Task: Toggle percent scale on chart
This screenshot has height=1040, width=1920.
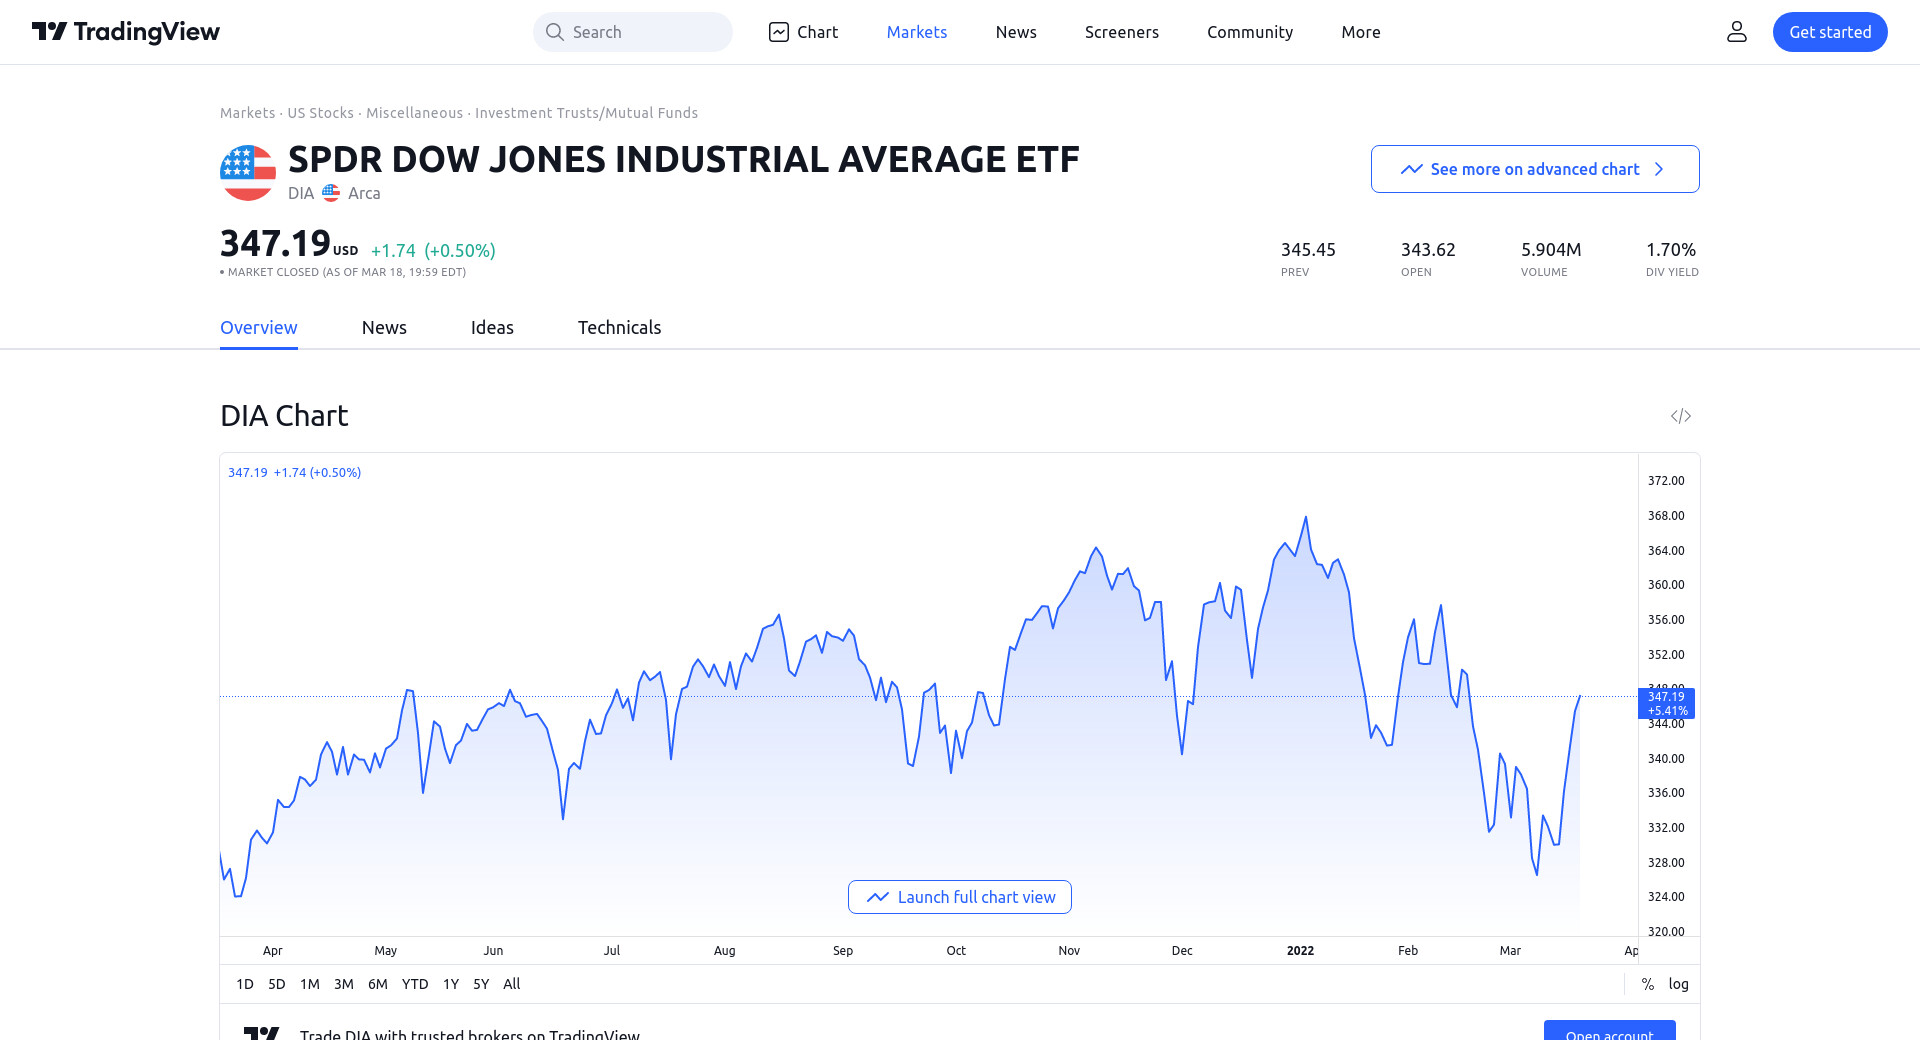Action: pos(1648,984)
